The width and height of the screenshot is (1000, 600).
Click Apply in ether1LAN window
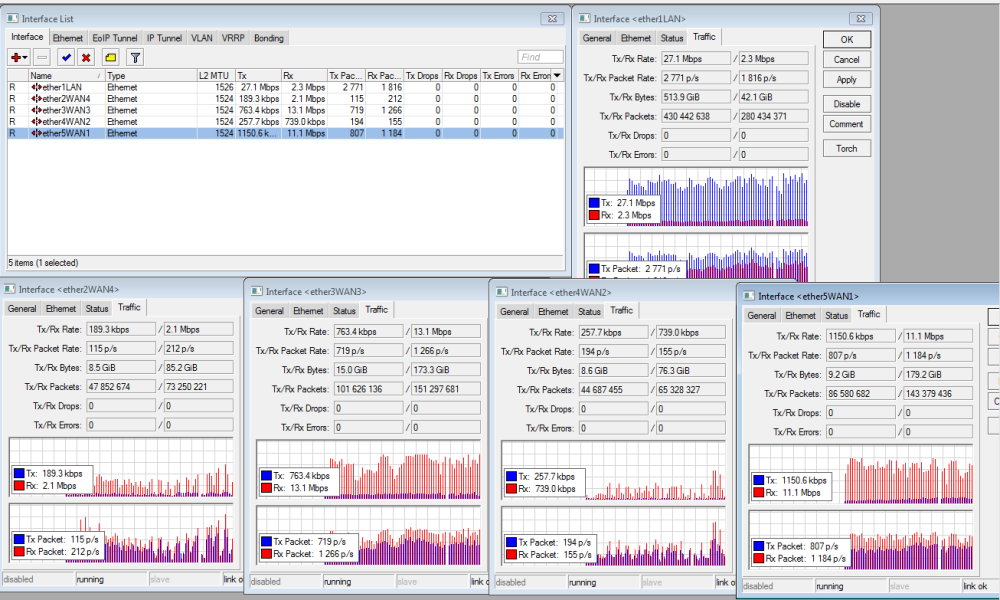pos(846,80)
